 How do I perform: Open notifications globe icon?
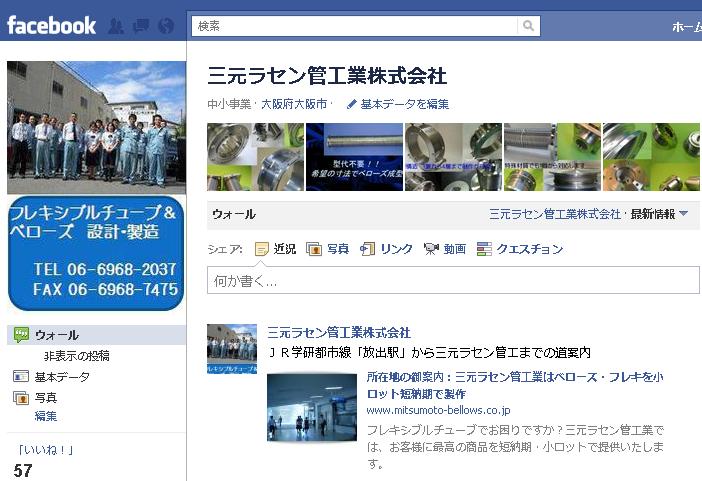[166, 26]
